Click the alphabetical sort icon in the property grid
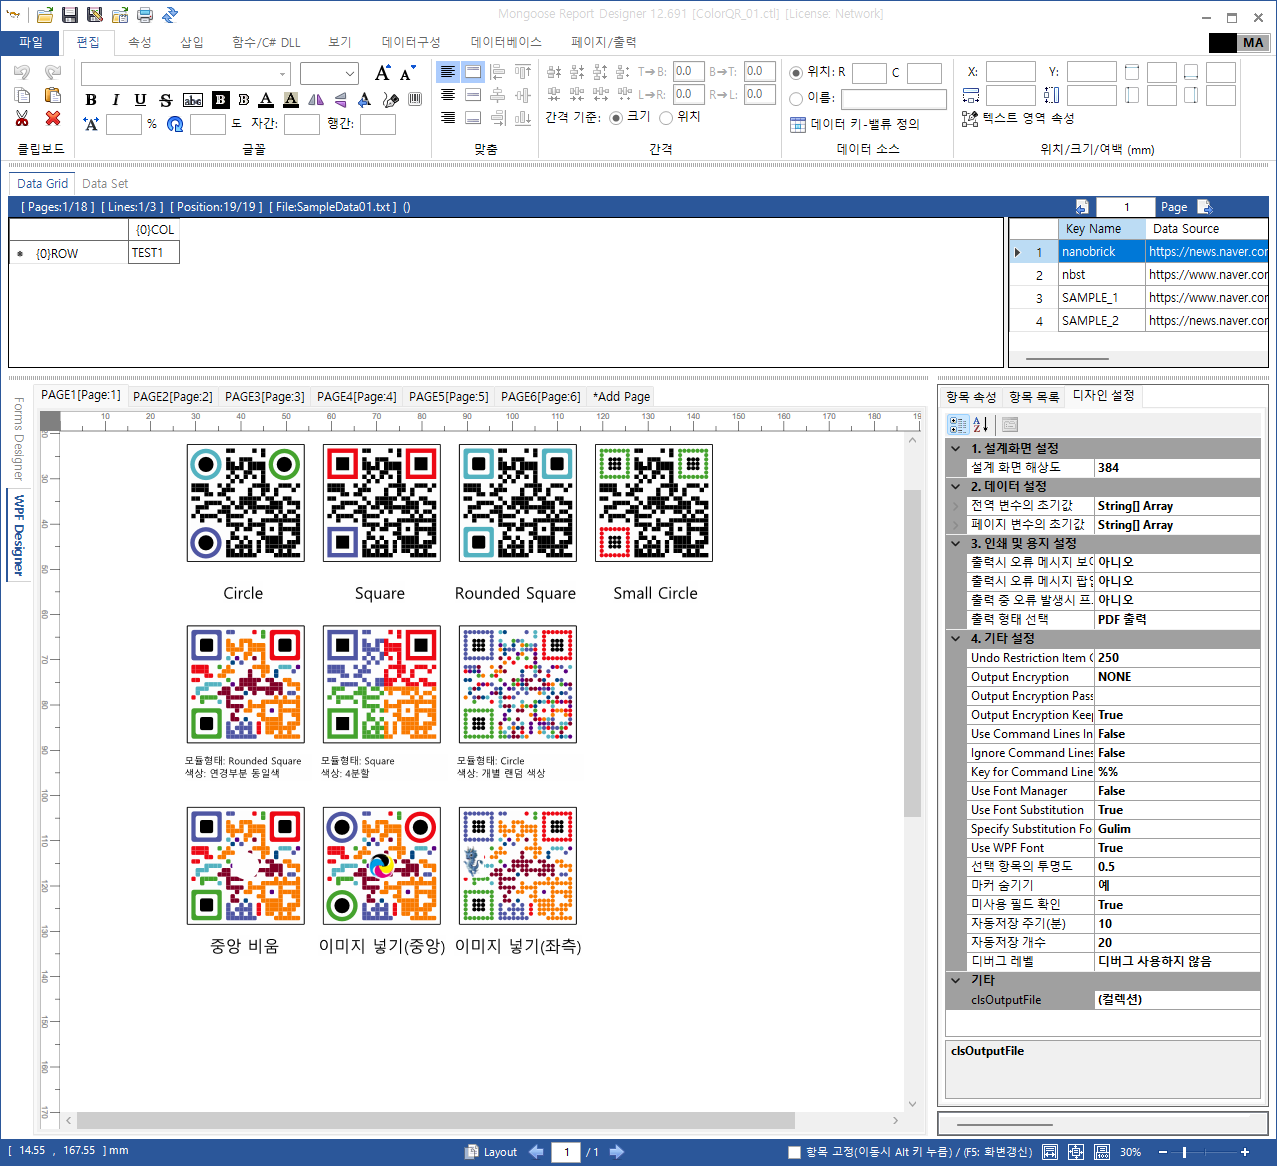The height and width of the screenshot is (1166, 1277). pos(981,425)
